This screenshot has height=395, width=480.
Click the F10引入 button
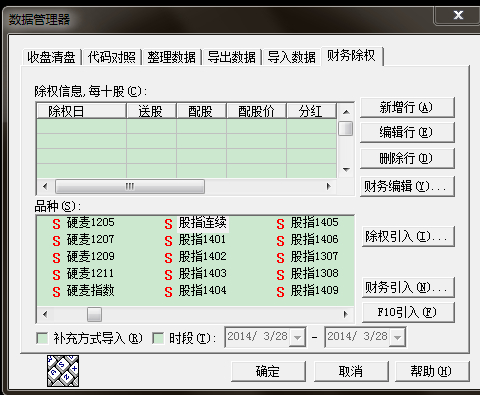(408, 312)
